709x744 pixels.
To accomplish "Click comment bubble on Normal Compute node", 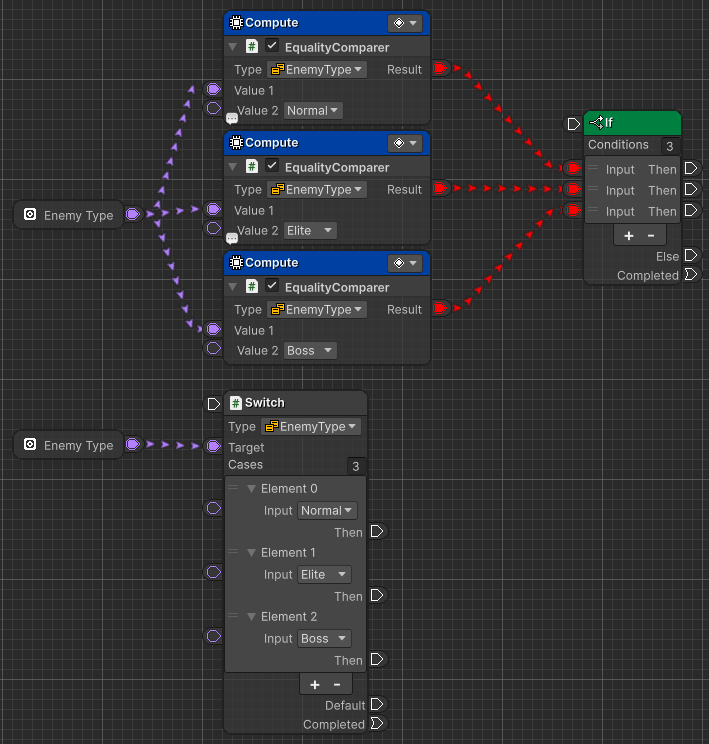I will click(x=232, y=118).
